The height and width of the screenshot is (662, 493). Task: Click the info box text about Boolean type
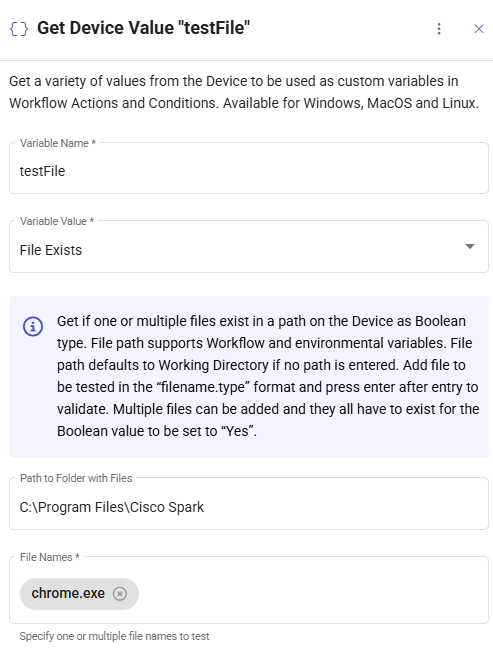point(268,376)
